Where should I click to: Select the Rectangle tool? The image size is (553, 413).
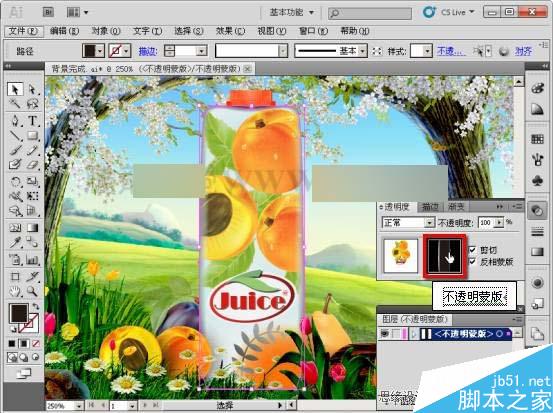[32, 135]
